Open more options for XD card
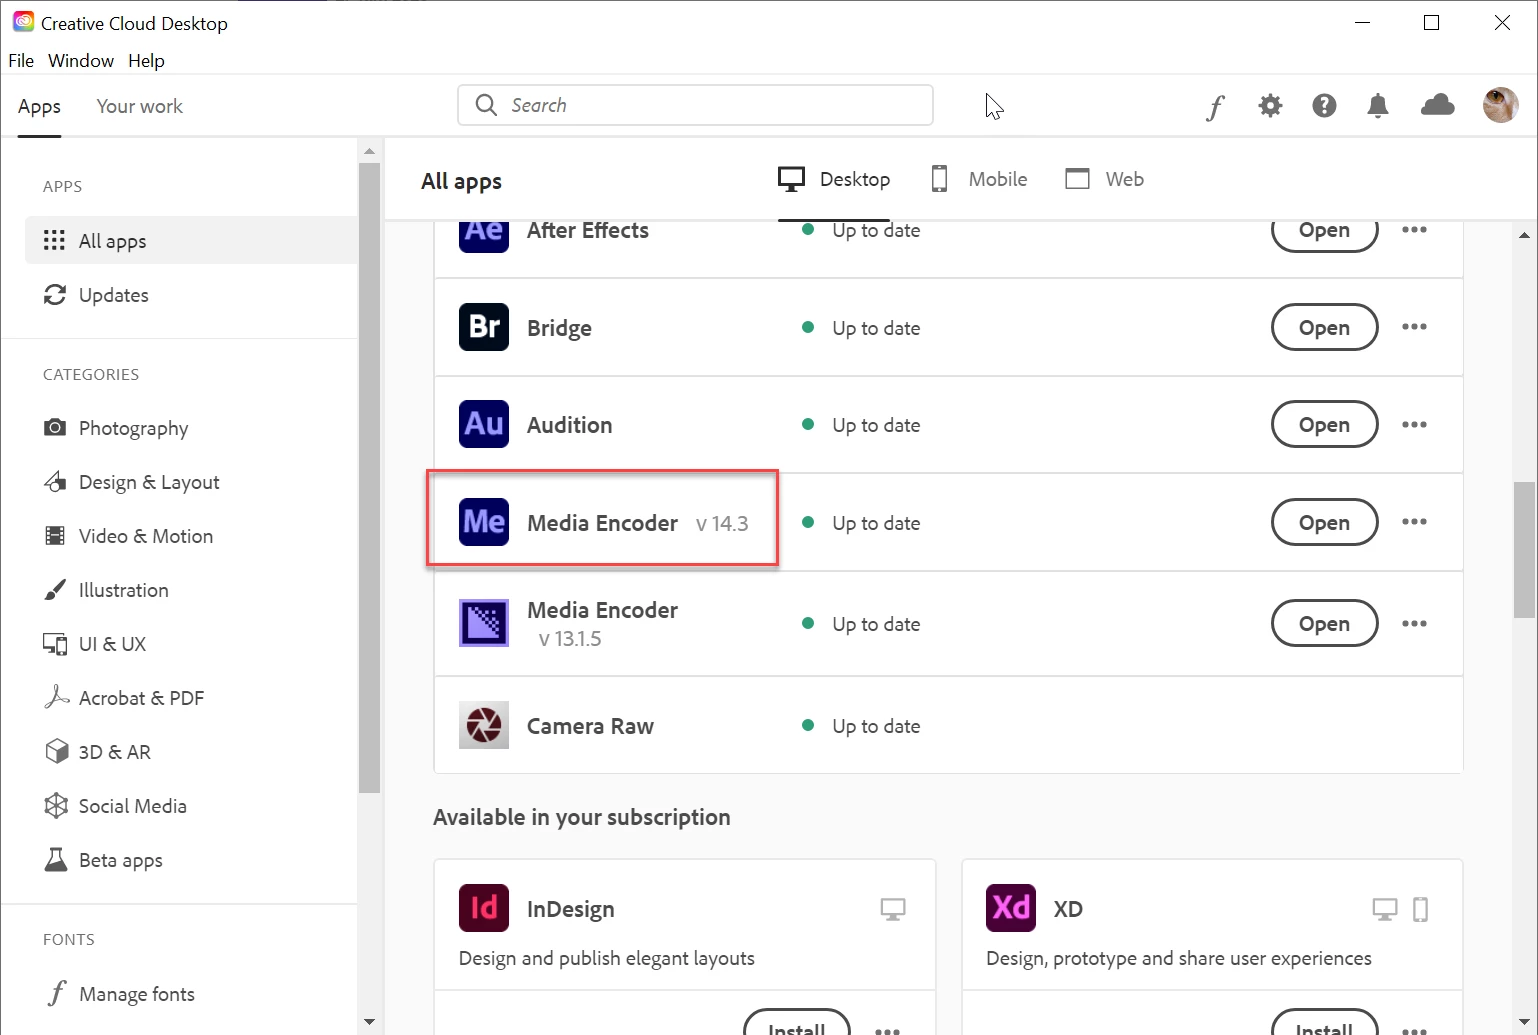Viewport: 1538px width, 1035px height. [x=1414, y=1029]
